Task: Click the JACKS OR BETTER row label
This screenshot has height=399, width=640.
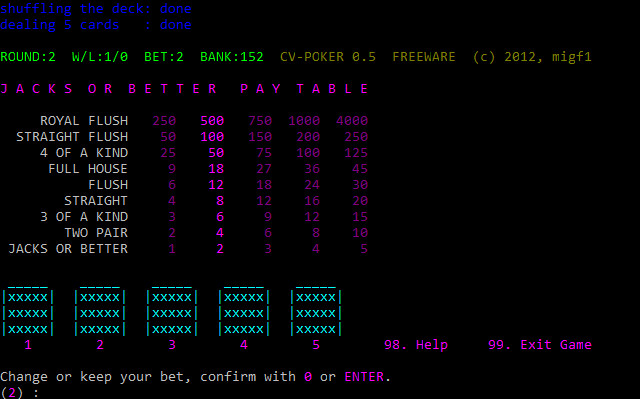Action: pos(68,248)
